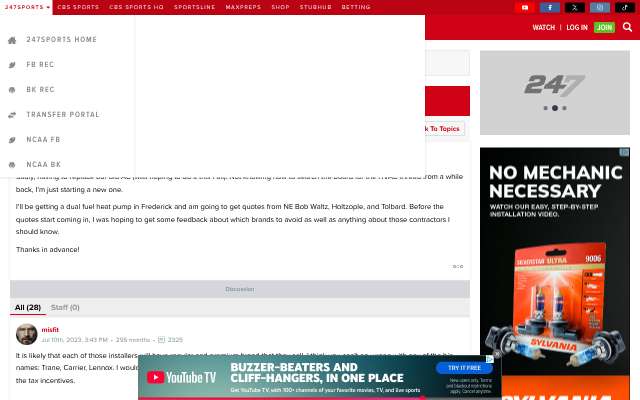Open the Facebook social icon
This screenshot has height=400, width=640.
pyautogui.click(x=550, y=7)
